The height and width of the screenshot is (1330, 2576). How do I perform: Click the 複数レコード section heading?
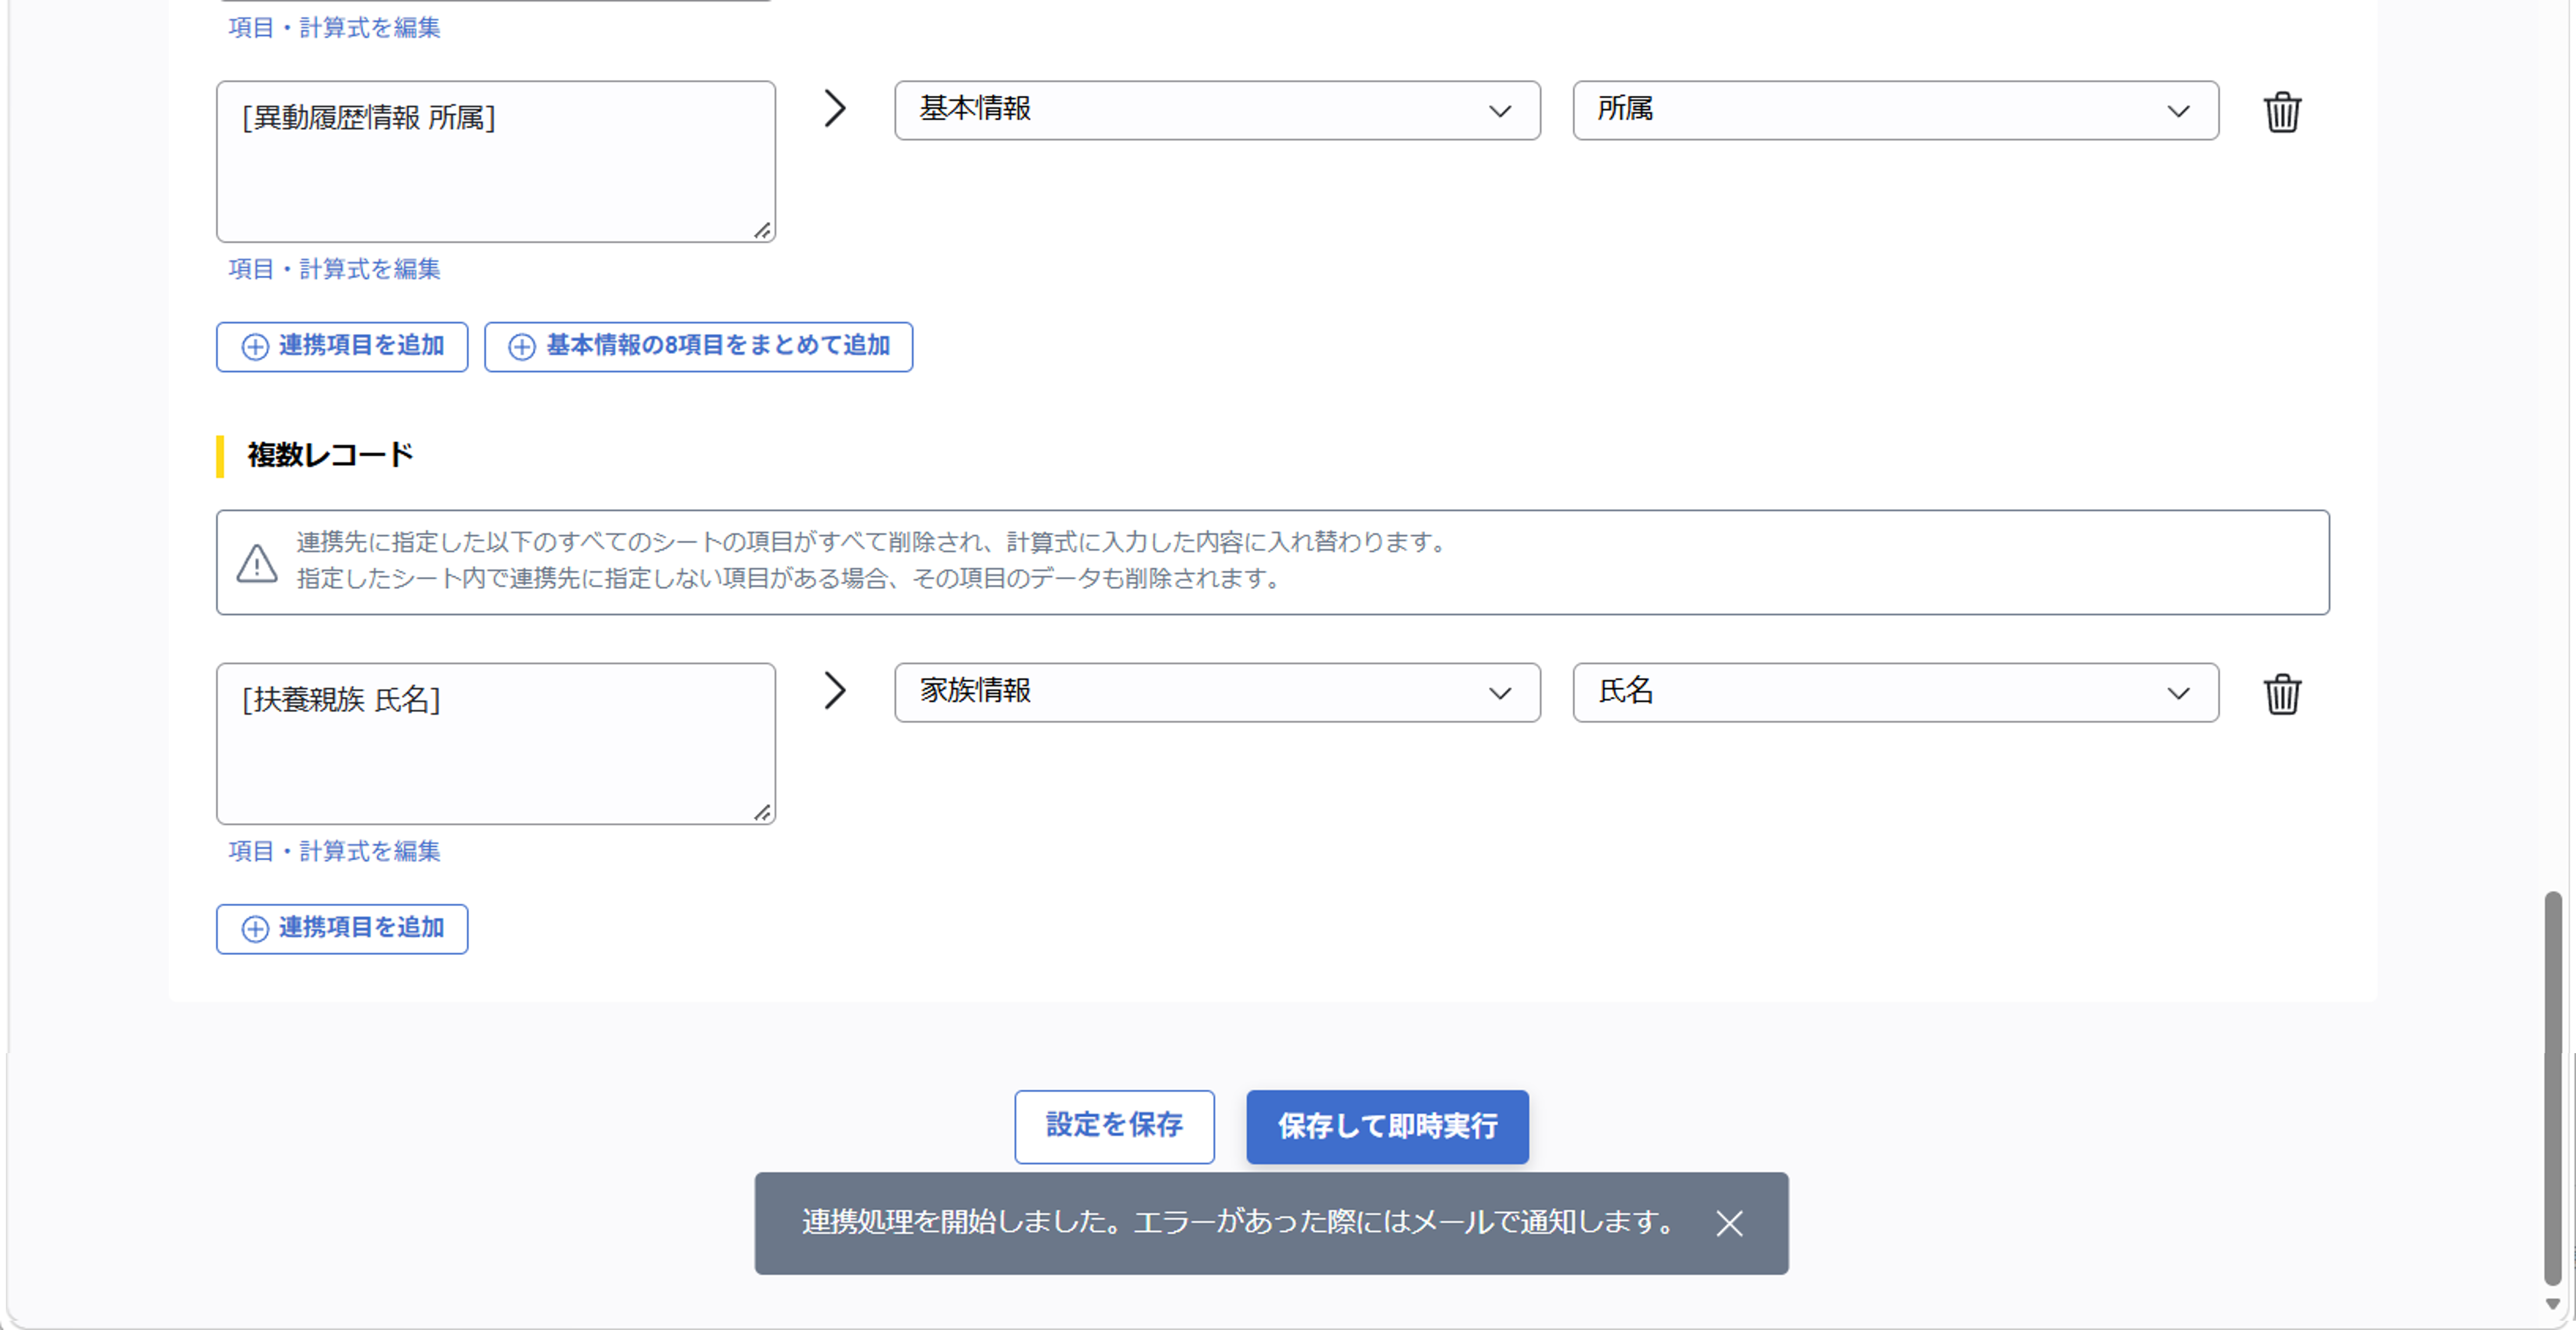(x=330, y=455)
